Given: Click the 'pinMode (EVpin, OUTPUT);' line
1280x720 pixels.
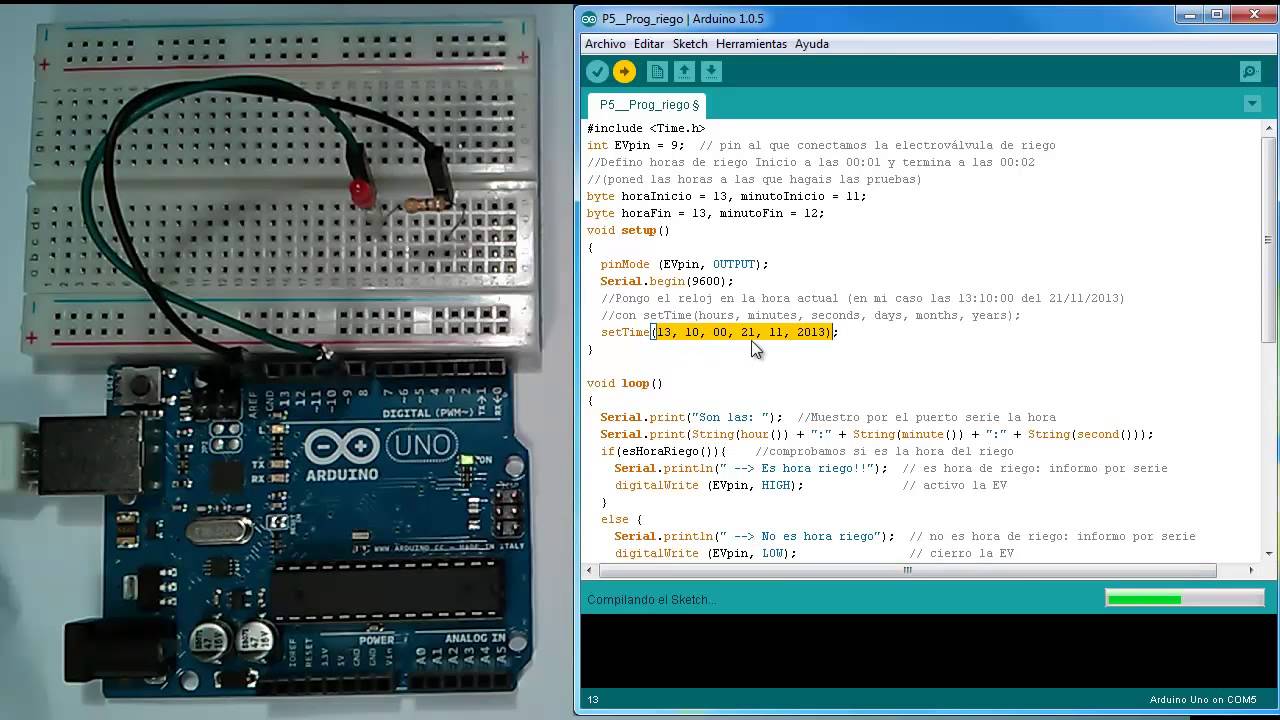Looking at the screenshot, I should coord(684,264).
